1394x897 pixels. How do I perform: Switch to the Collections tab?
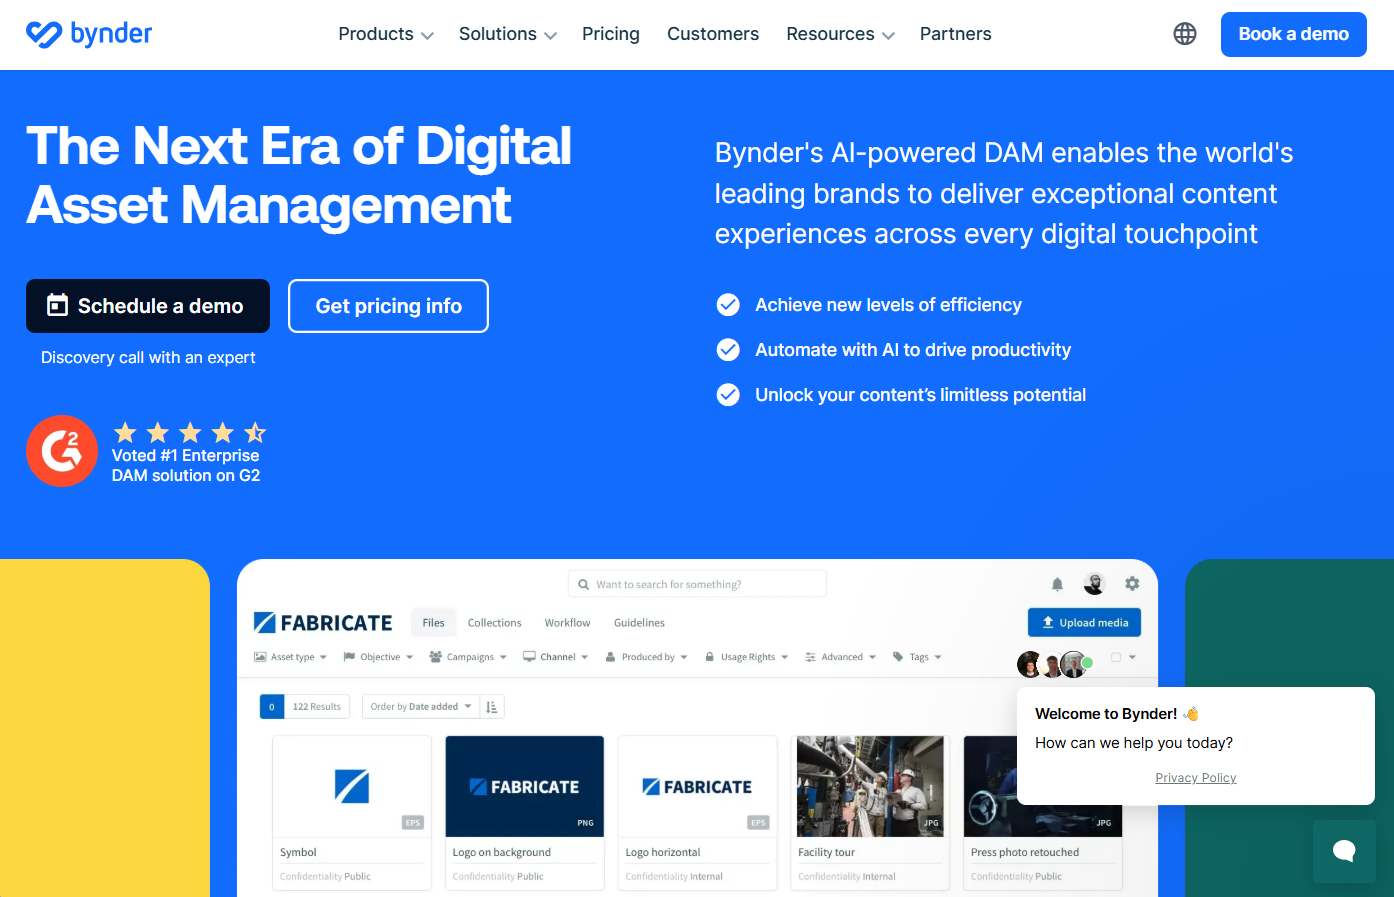tap(494, 623)
